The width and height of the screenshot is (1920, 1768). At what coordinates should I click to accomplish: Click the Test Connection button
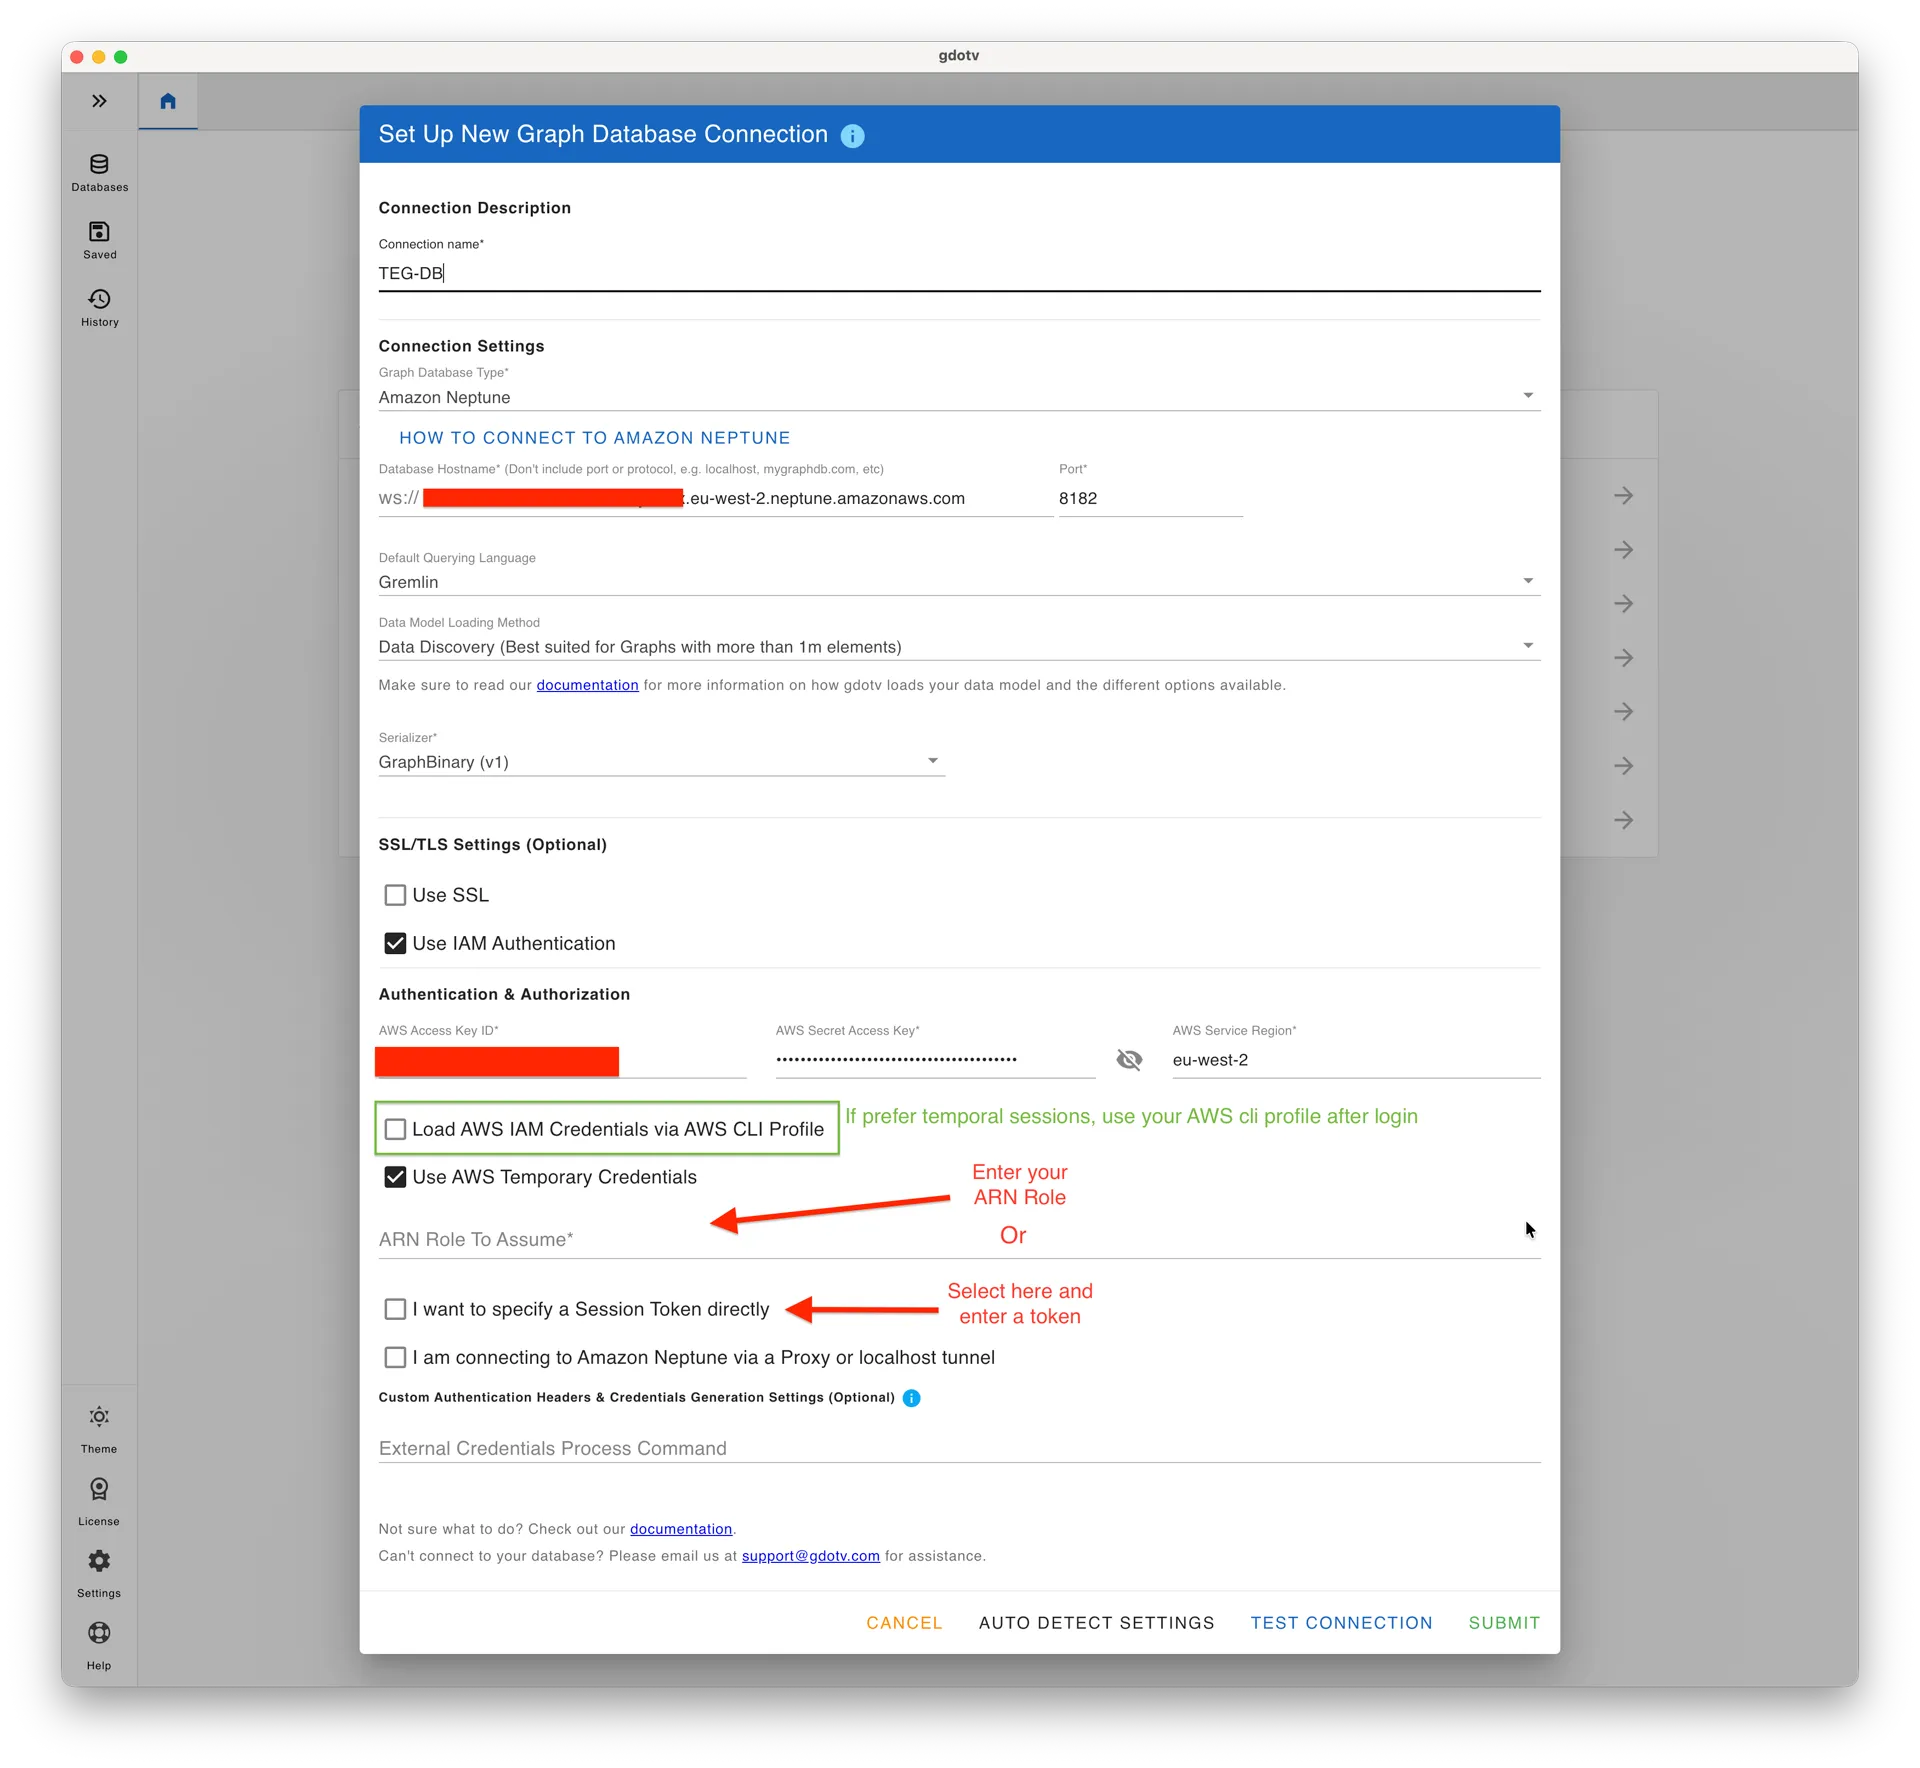pyautogui.click(x=1341, y=1623)
